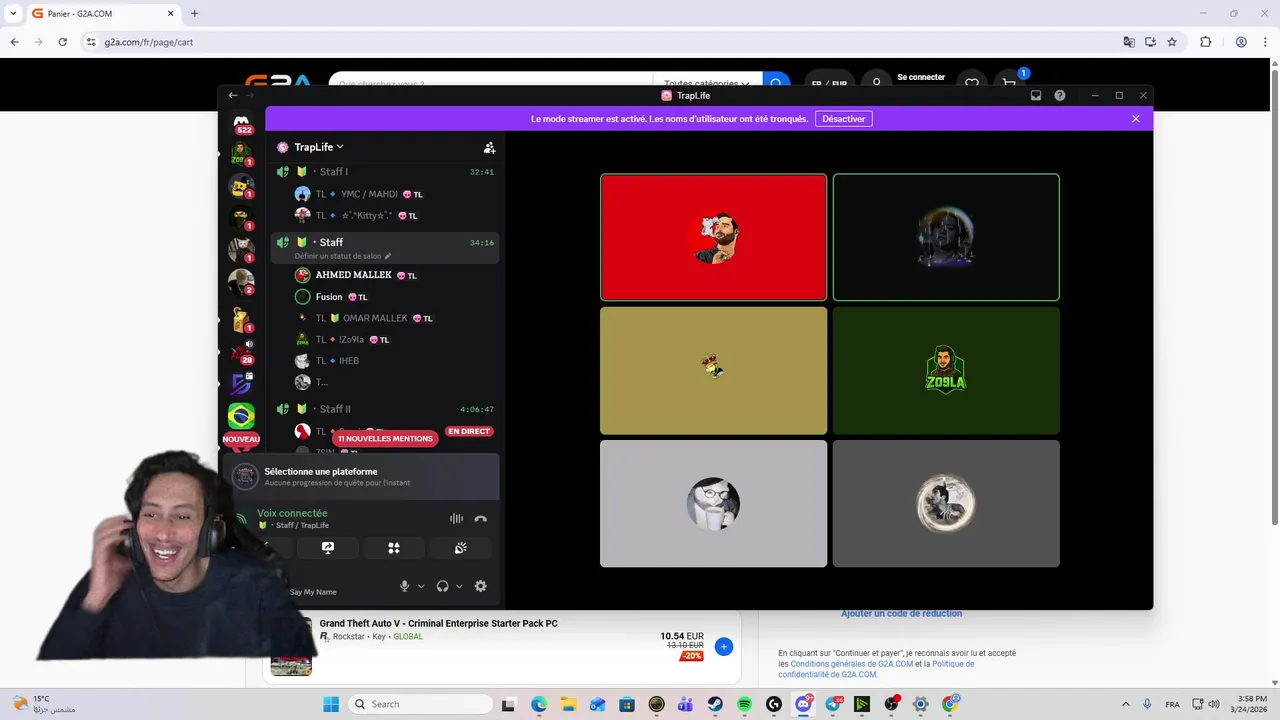Click the Windows Start button
This screenshot has height=720, width=1280.
click(x=331, y=704)
